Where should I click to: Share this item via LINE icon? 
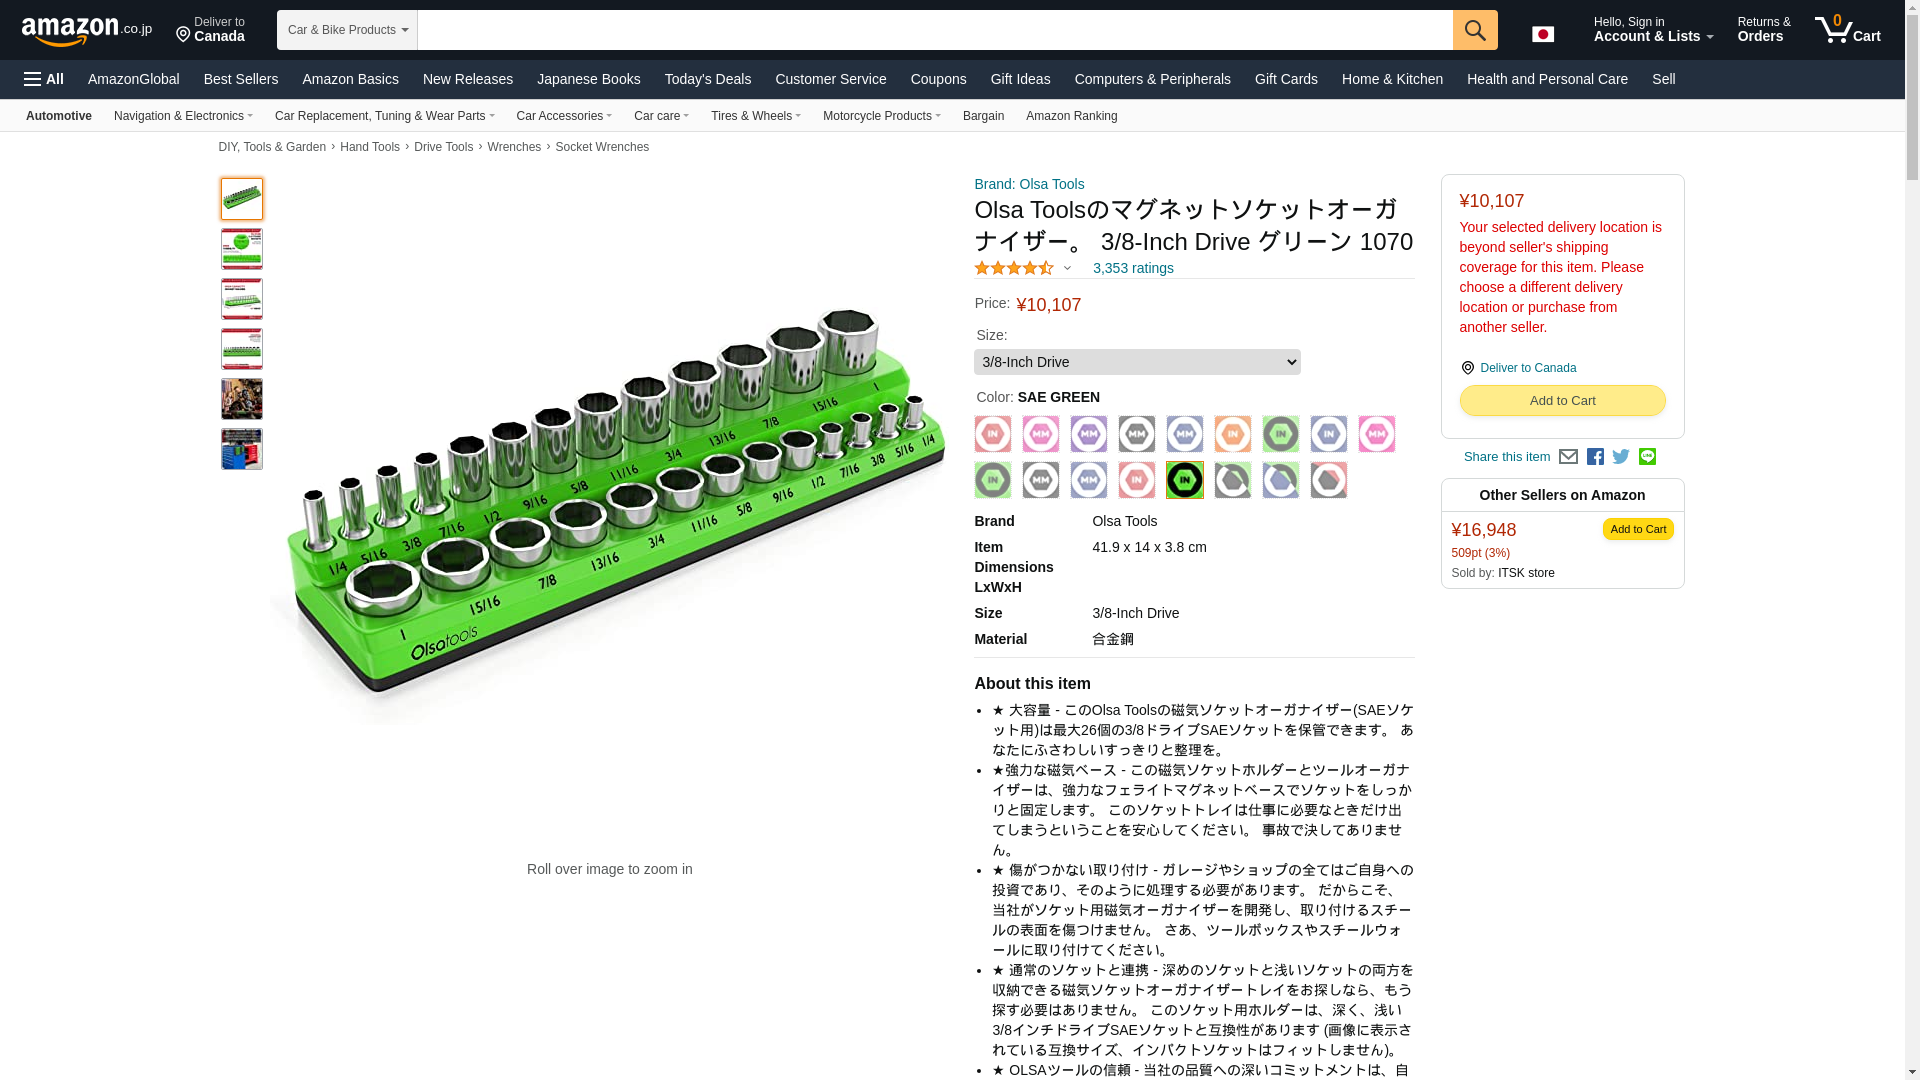[1647, 457]
